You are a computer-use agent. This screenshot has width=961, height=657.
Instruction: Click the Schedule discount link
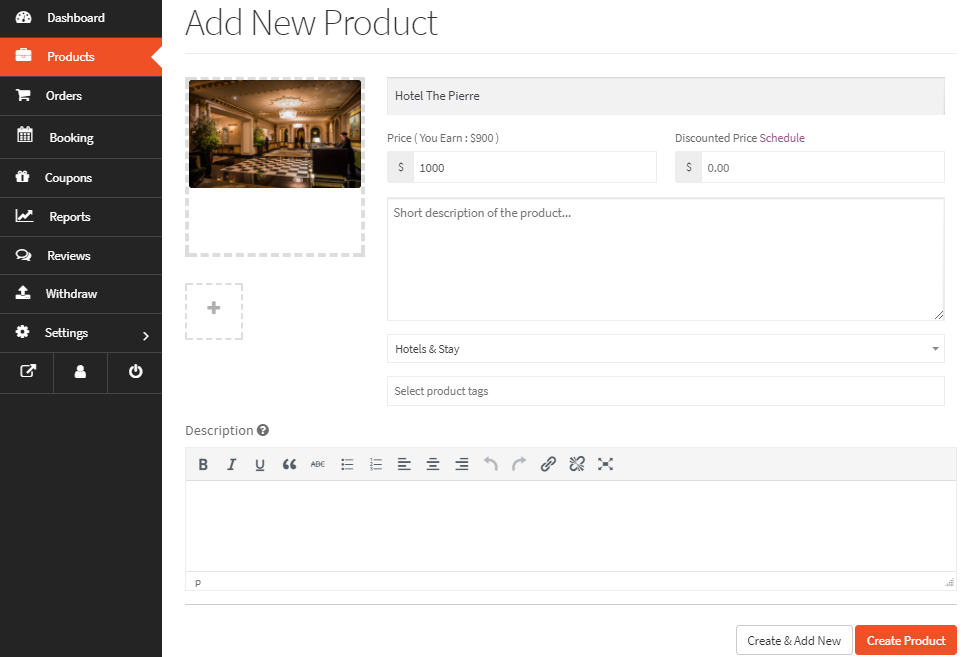pyautogui.click(x=782, y=138)
